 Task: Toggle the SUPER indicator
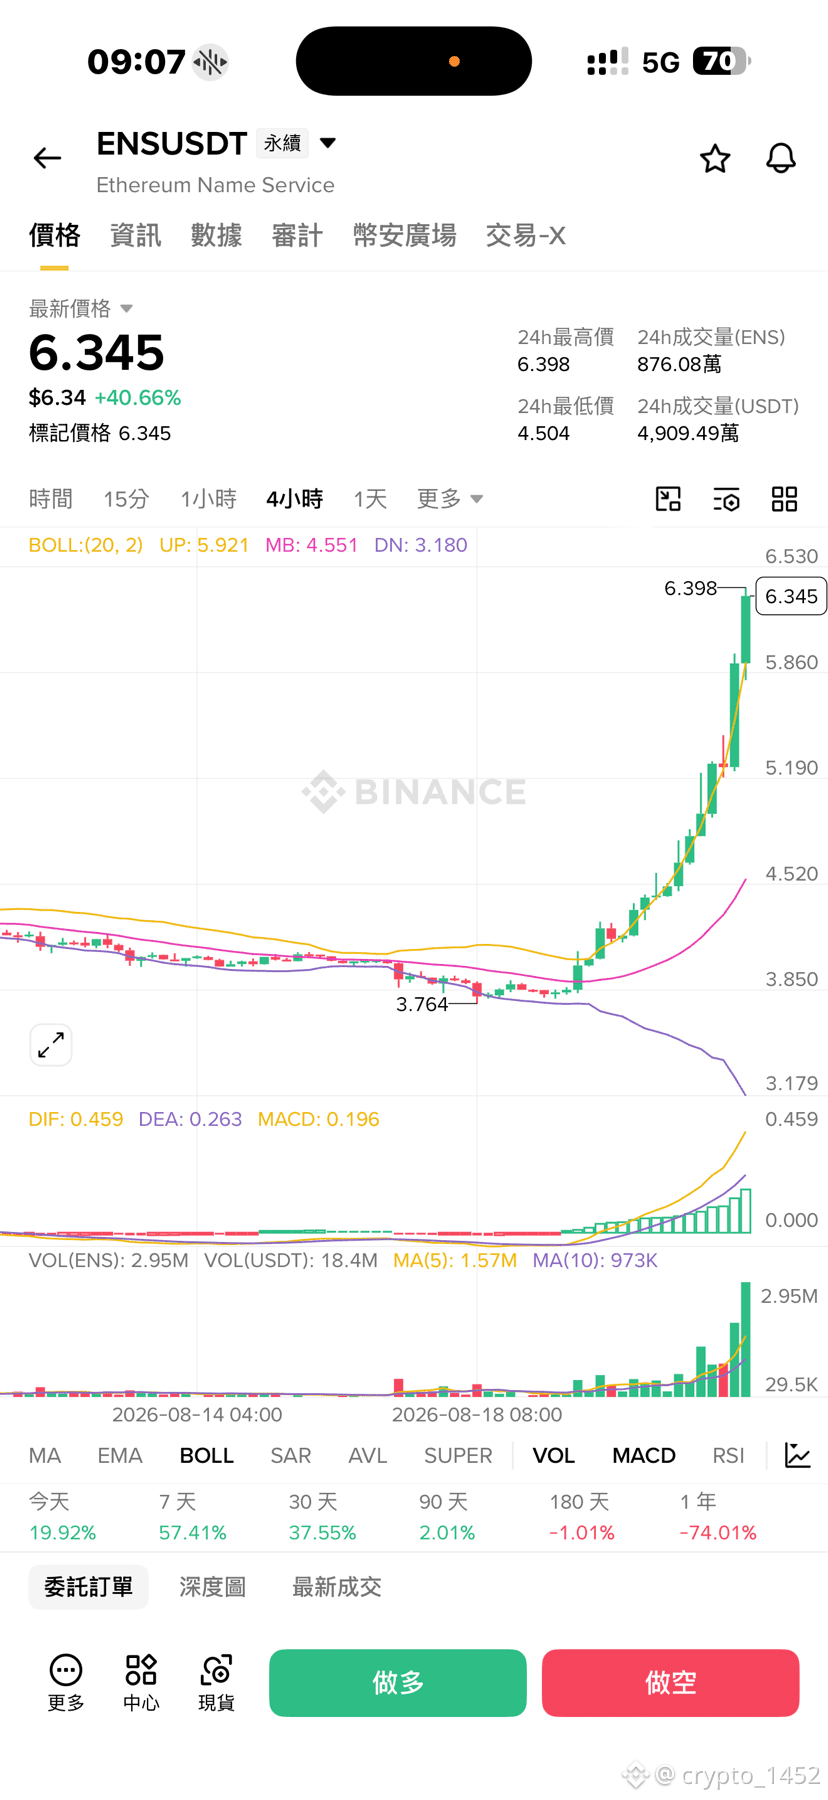[458, 1456]
